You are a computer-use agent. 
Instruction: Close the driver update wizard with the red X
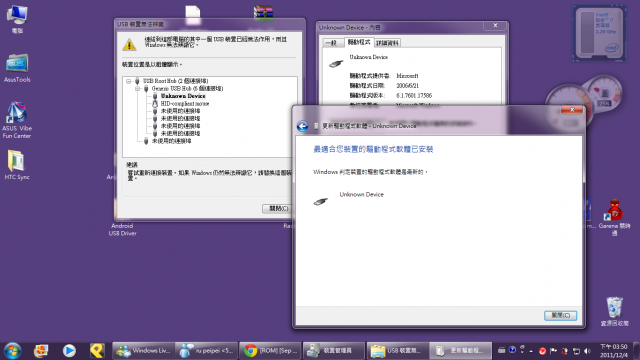point(571,110)
